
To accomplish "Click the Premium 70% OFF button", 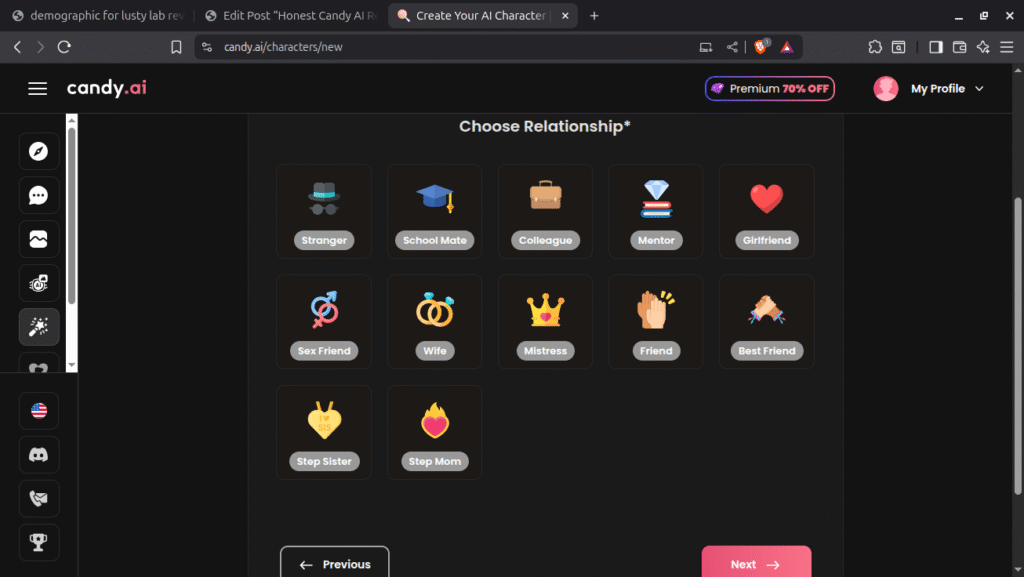I will [769, 89].
